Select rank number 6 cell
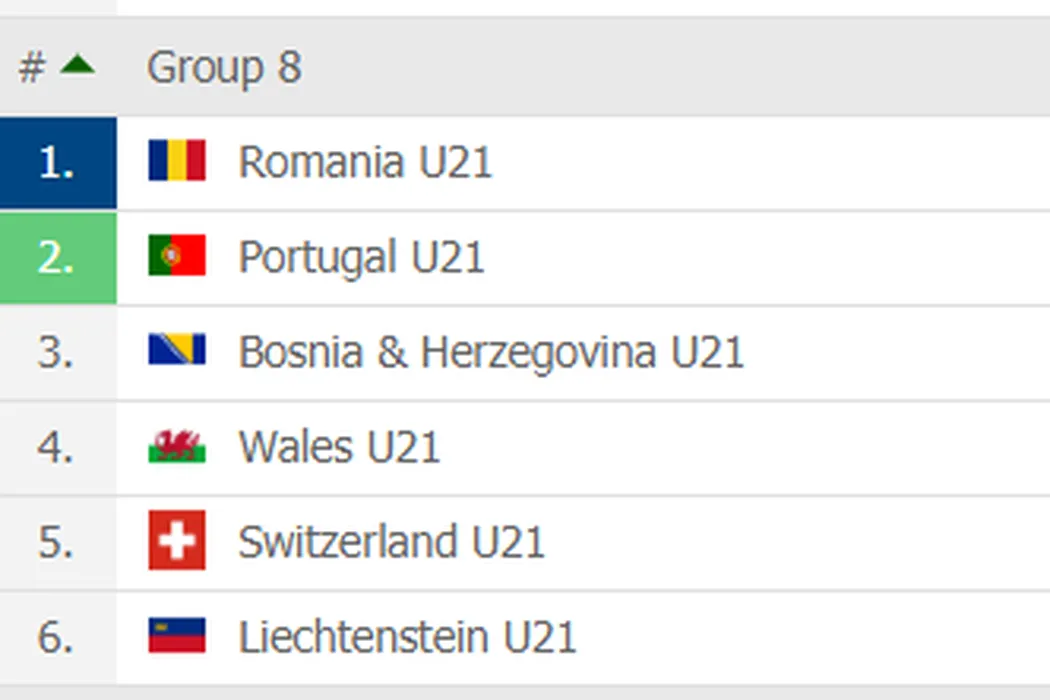Image resolution: width=1050 pixels, height=700 pixels. pos(57,637)
